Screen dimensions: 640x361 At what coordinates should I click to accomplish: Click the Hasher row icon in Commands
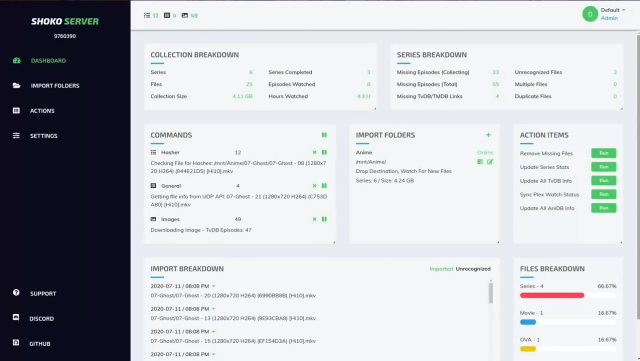[153, 152]
